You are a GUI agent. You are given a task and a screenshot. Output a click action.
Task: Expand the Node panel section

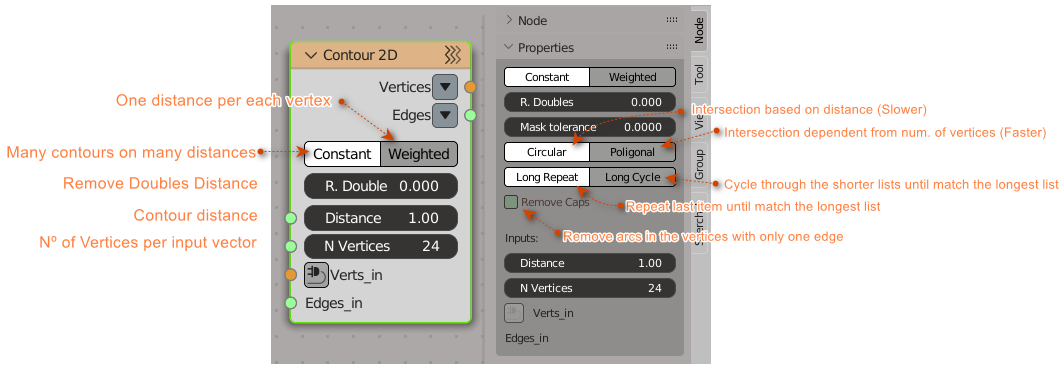click(x=509, y=20)
